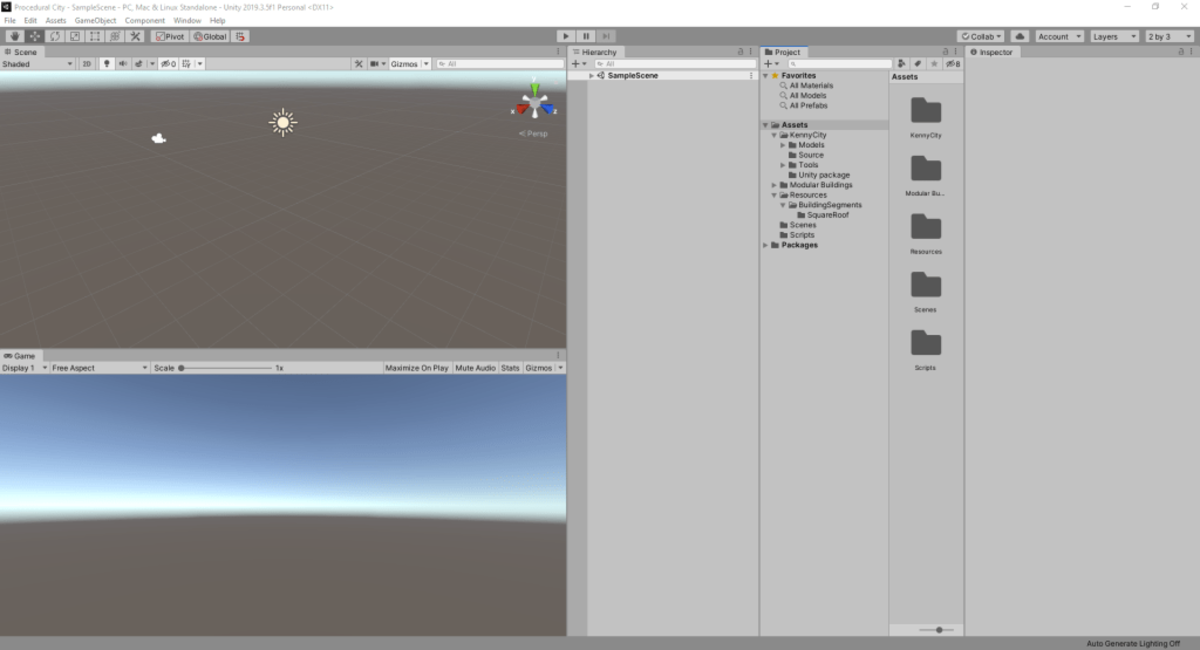
Task: Click the Stats button in the Game view
Action: 510,368
